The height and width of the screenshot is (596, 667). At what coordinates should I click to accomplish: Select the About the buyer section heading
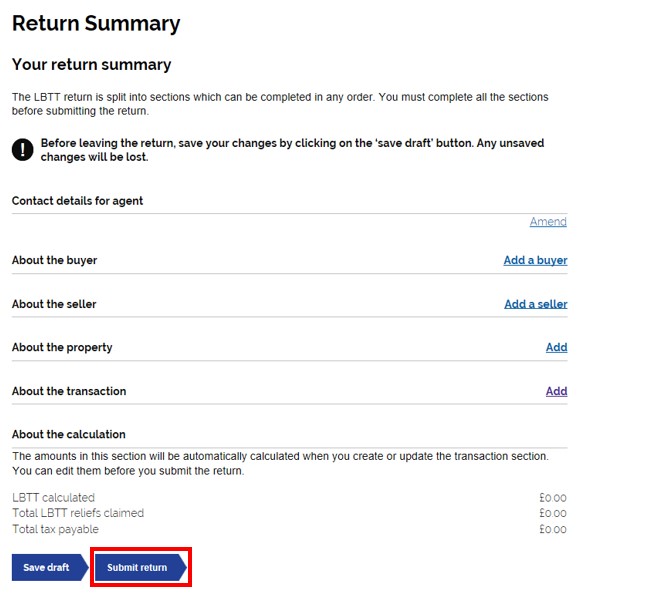click(x=54, y=260)
